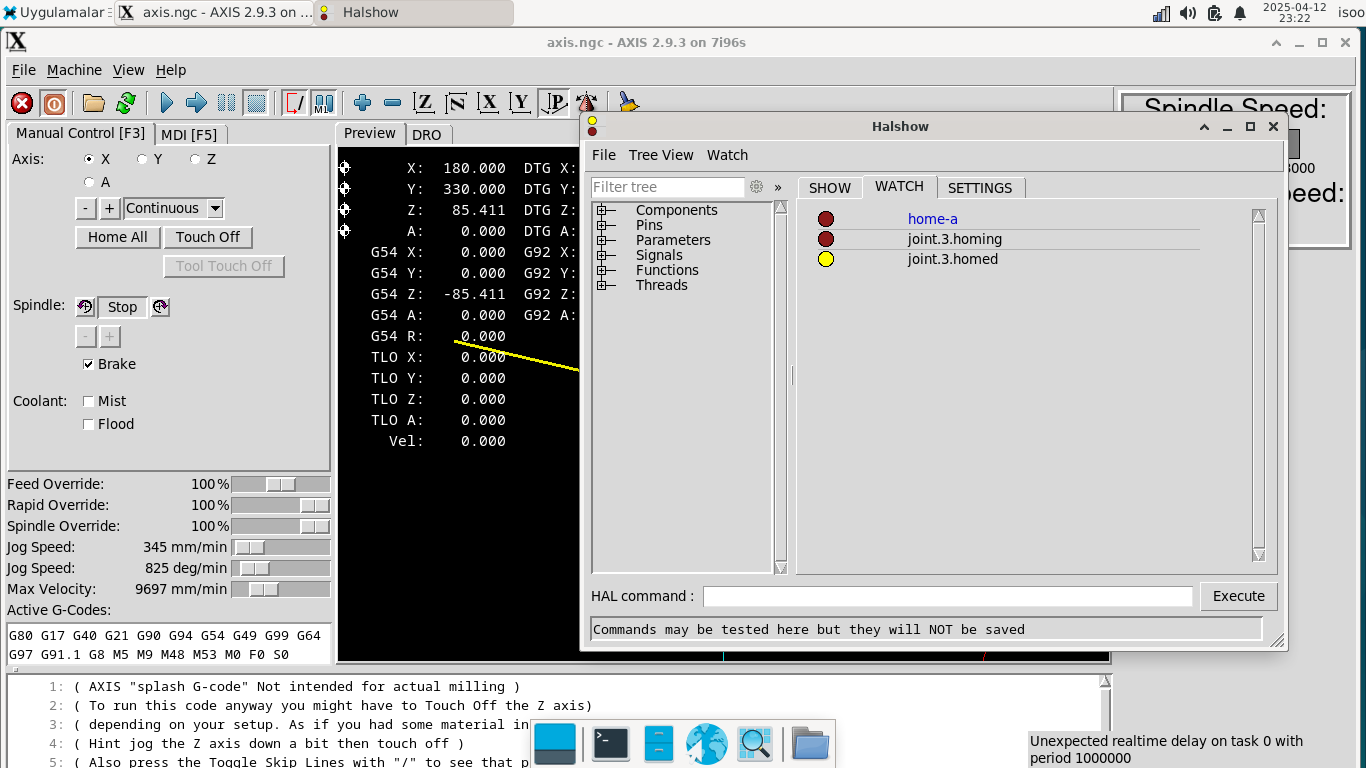Select X view icon in toolbar
Viewport: 1366px width, 768px height.
coord(488,103)
